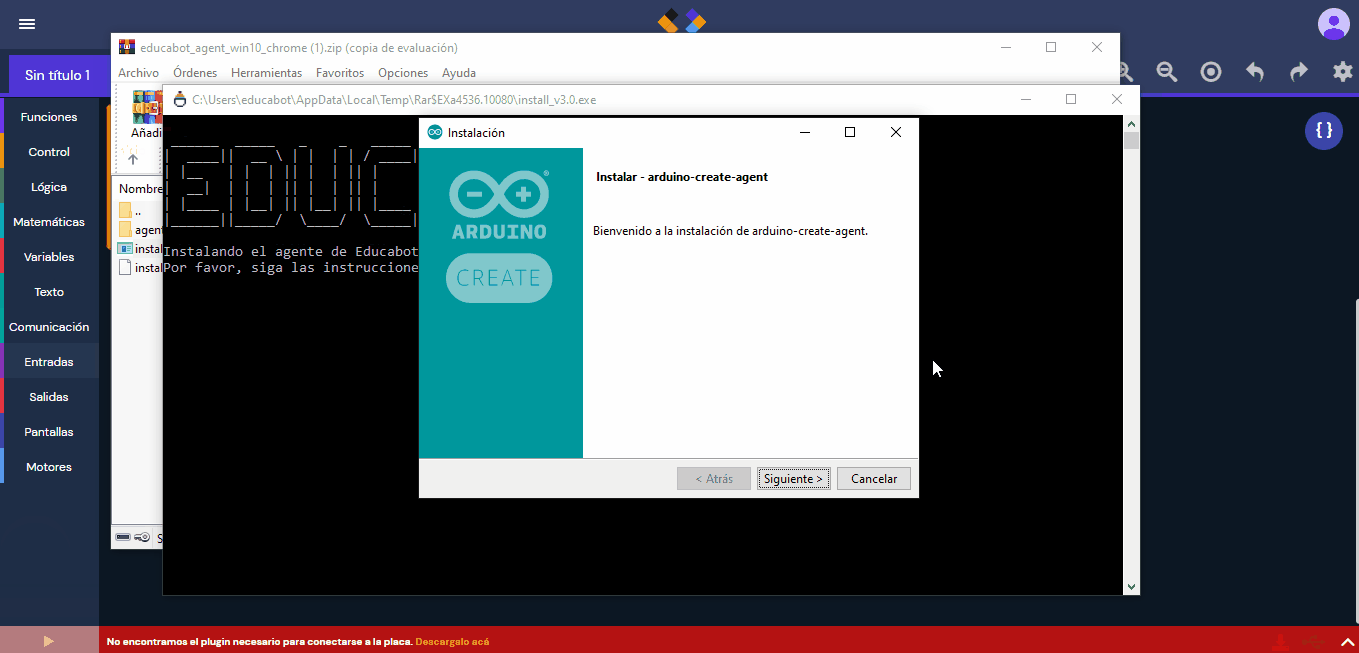Open the Herramientas menu in WinRAR
This screenshot has width=1359, height=653.
[x=266, y=73]
